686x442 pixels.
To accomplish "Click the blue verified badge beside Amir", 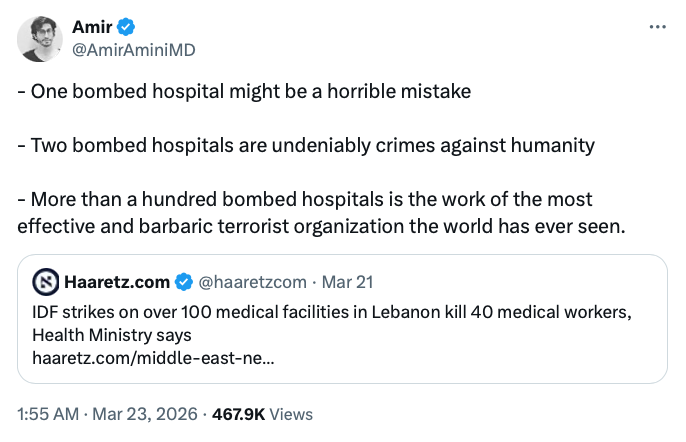I will click(x=128, y=27).
